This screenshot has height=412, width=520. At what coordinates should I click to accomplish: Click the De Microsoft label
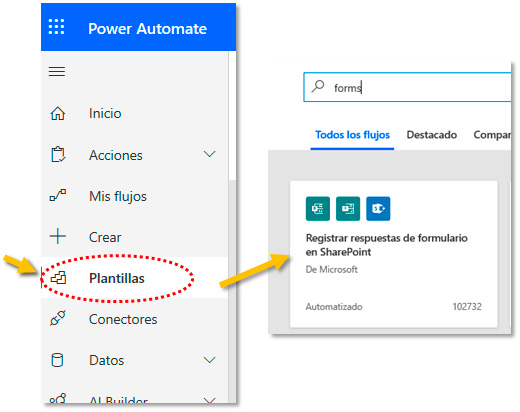point(332,269)
